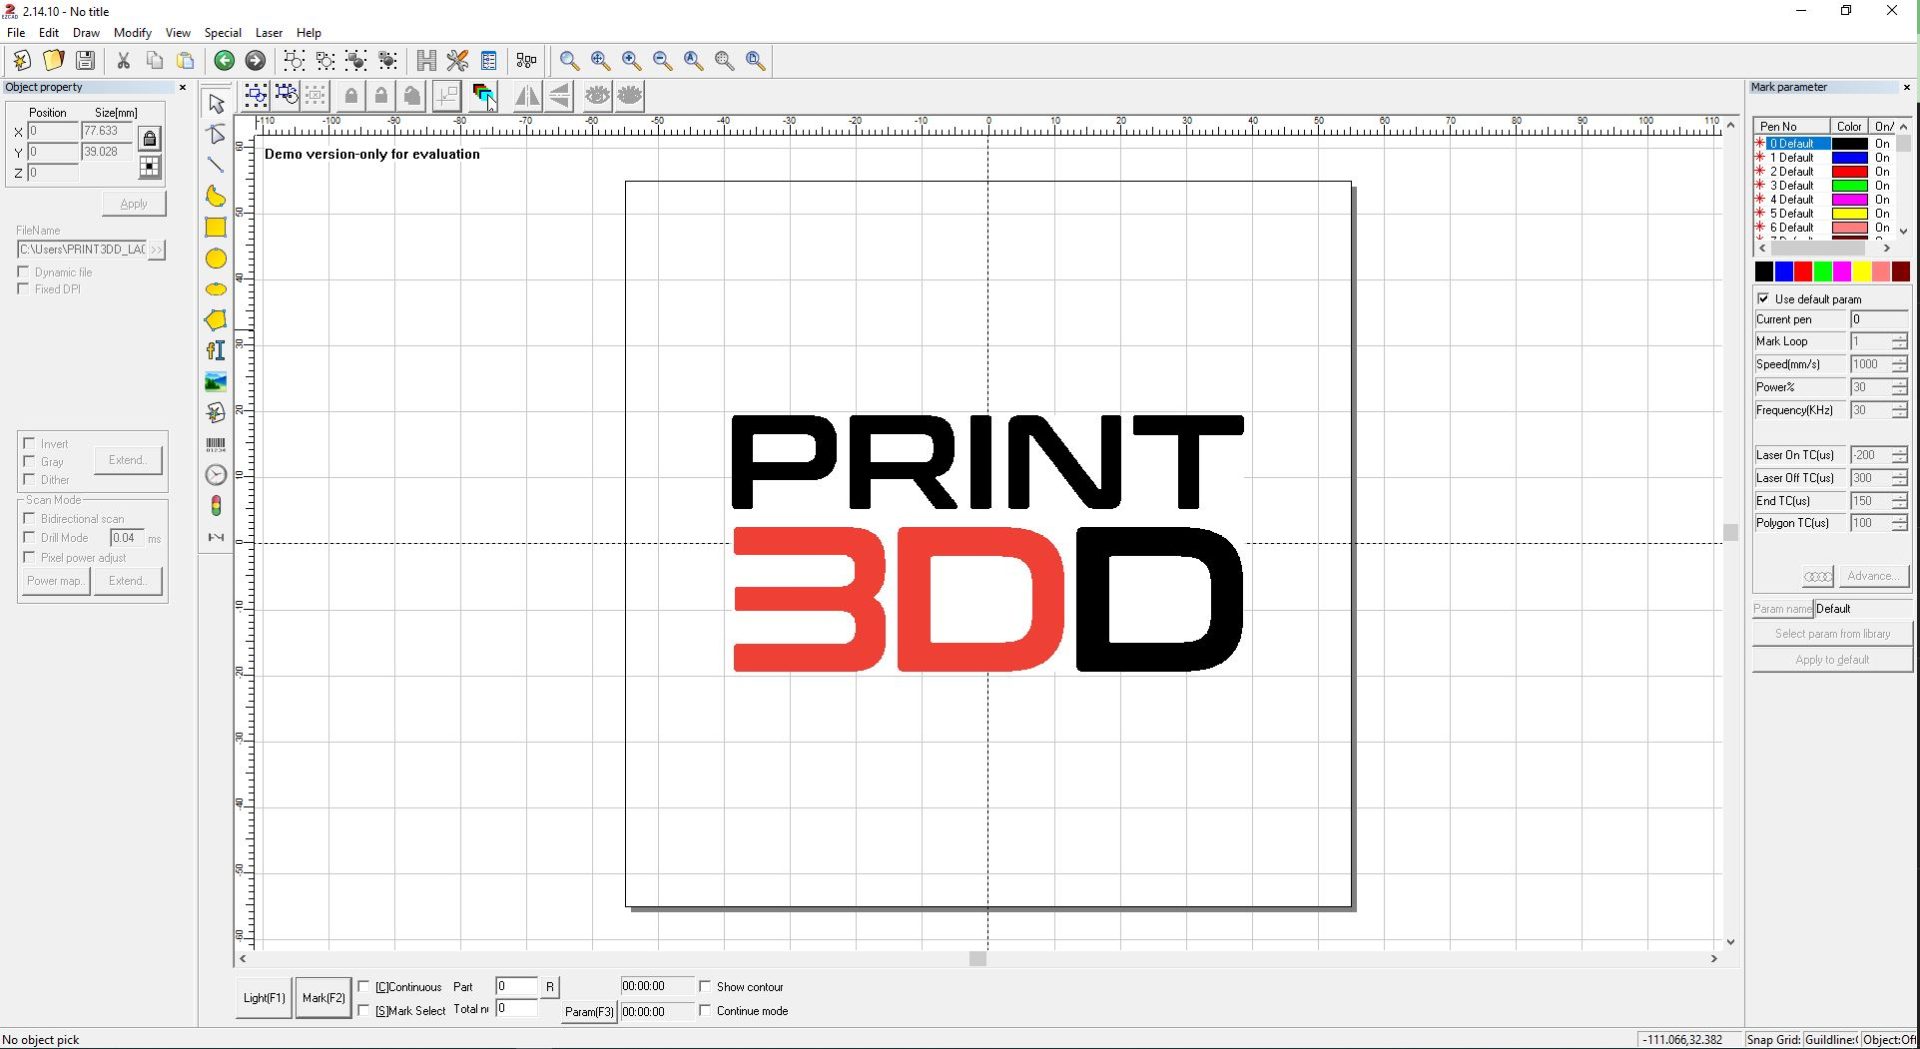This screenshot has width=1920, height=1049.
Task: Open the Modify menu
Action: pos(132,32)
